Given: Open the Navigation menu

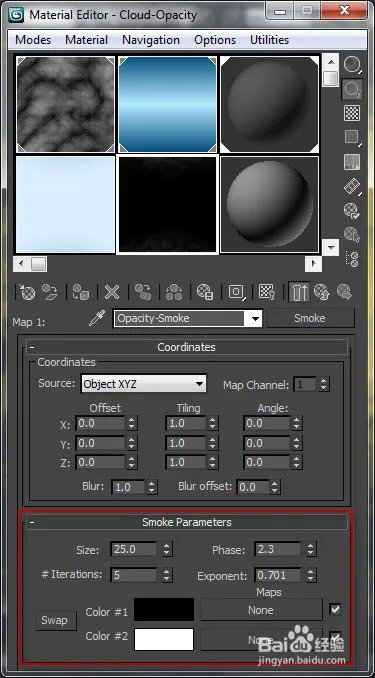Looking at the screenshot, I should coord(151,40).
